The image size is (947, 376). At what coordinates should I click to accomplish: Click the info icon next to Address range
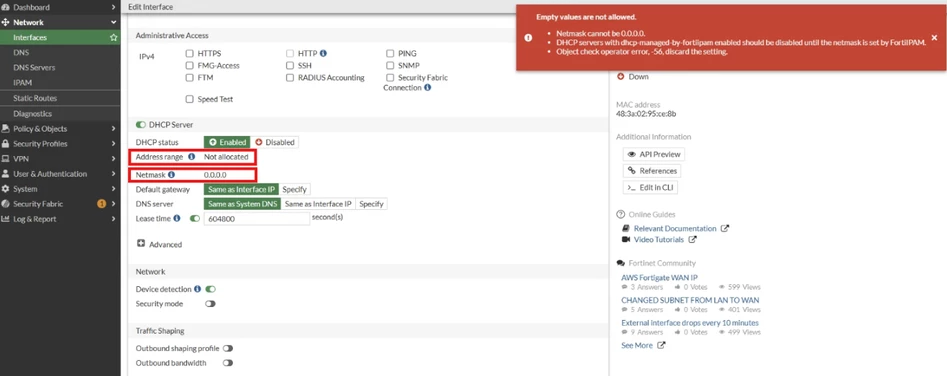[x=192, y=157]
